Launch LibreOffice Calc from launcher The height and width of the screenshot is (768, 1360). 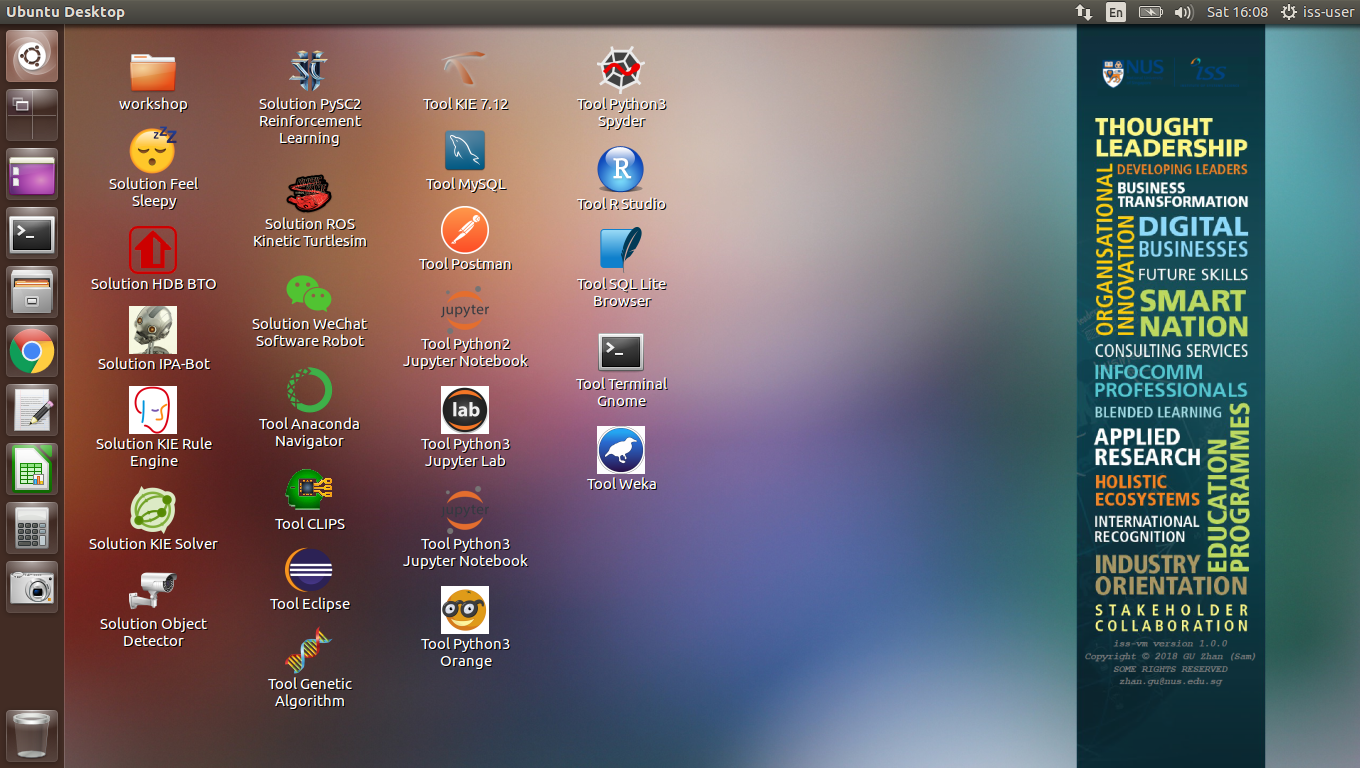32,470
